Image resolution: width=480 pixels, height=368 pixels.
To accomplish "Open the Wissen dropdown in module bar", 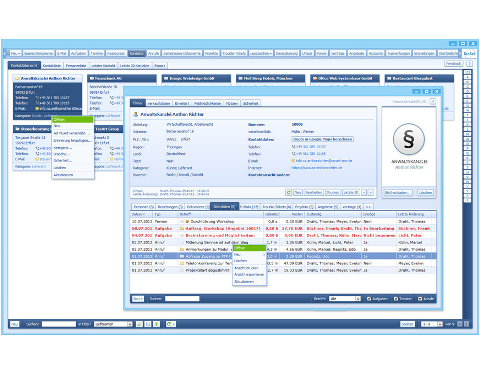I will click(x=261, y=53).
